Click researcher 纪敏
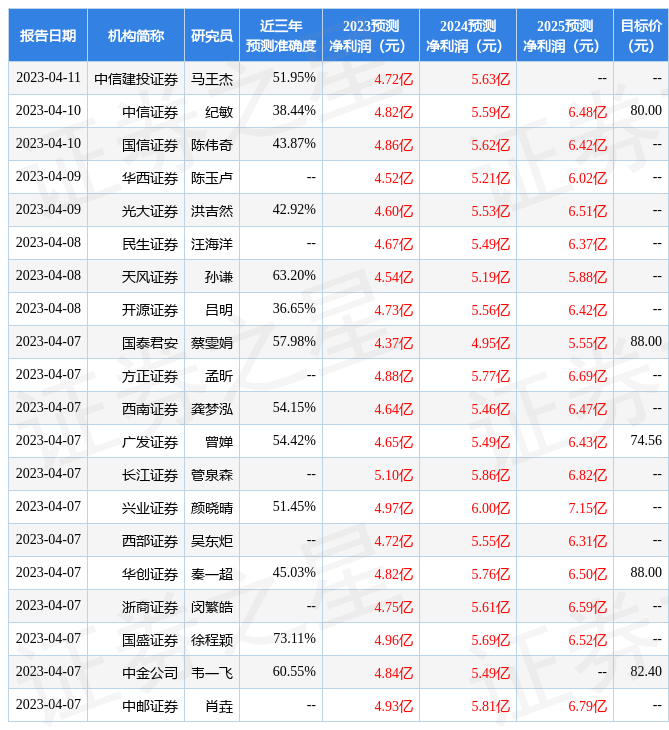This screenshot has width=669, height=730. pos(218,112)
